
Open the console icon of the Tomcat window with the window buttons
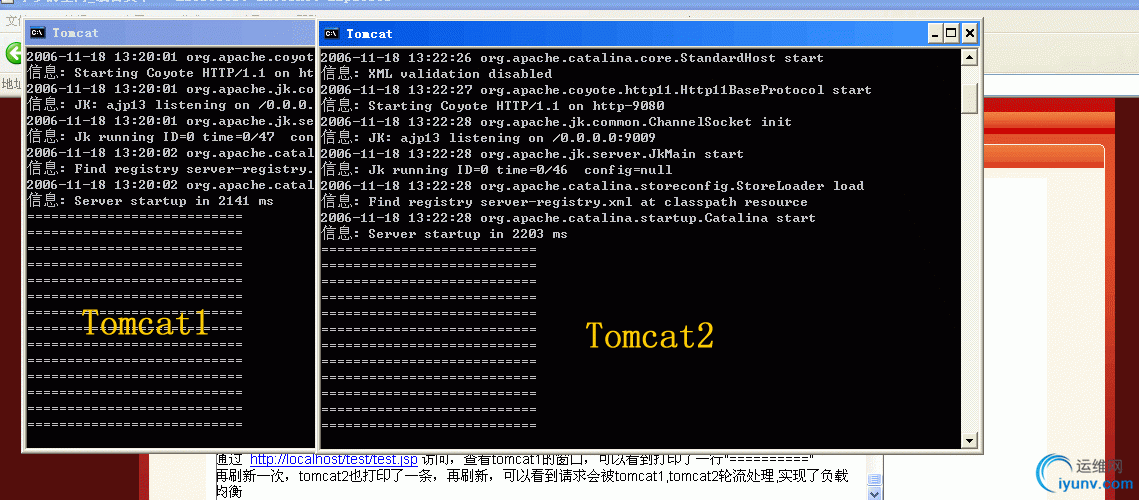coord(331,33)
